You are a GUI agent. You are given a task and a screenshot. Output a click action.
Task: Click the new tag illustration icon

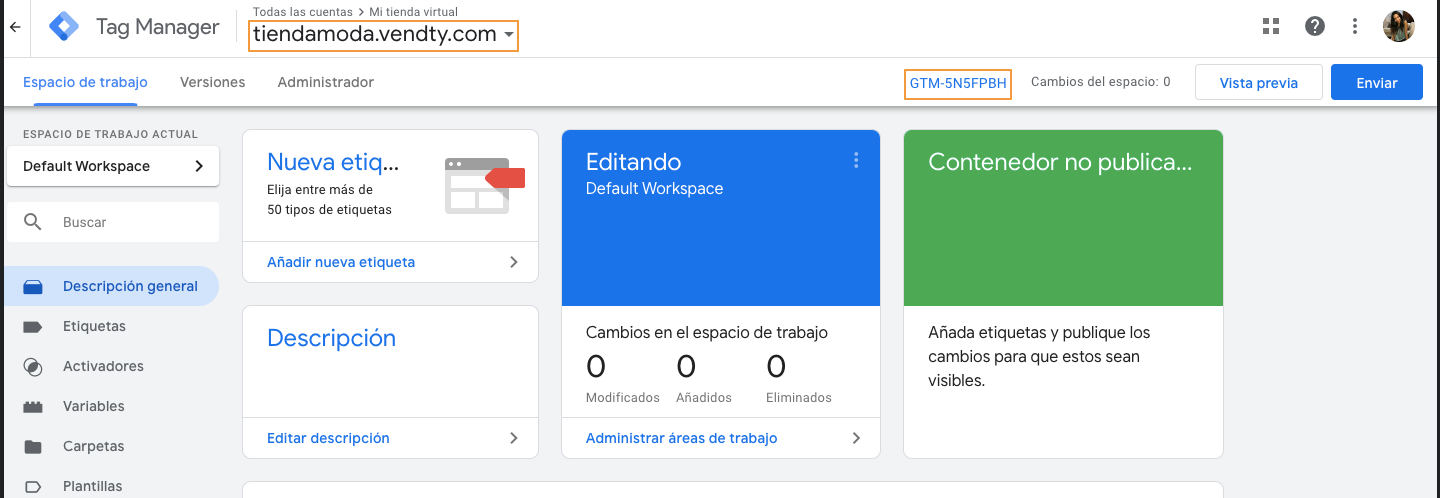[x=485, y=185]
